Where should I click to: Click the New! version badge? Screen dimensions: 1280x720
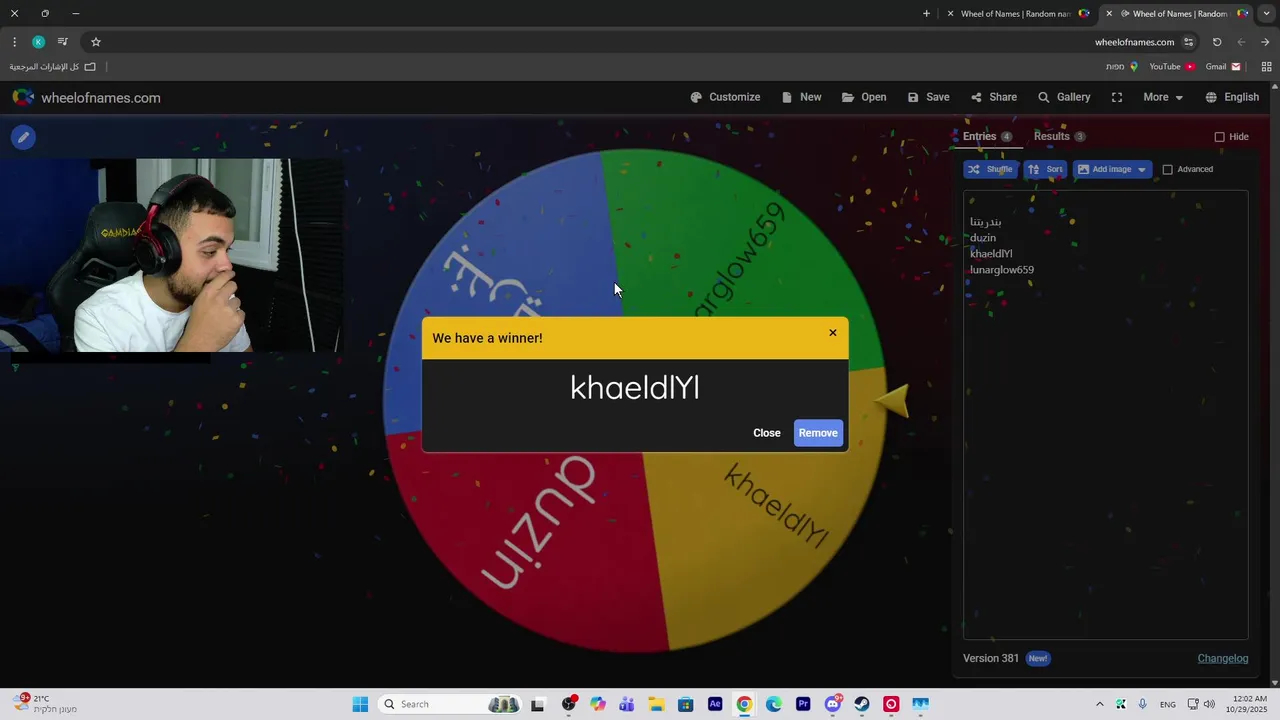point(1038,658)
